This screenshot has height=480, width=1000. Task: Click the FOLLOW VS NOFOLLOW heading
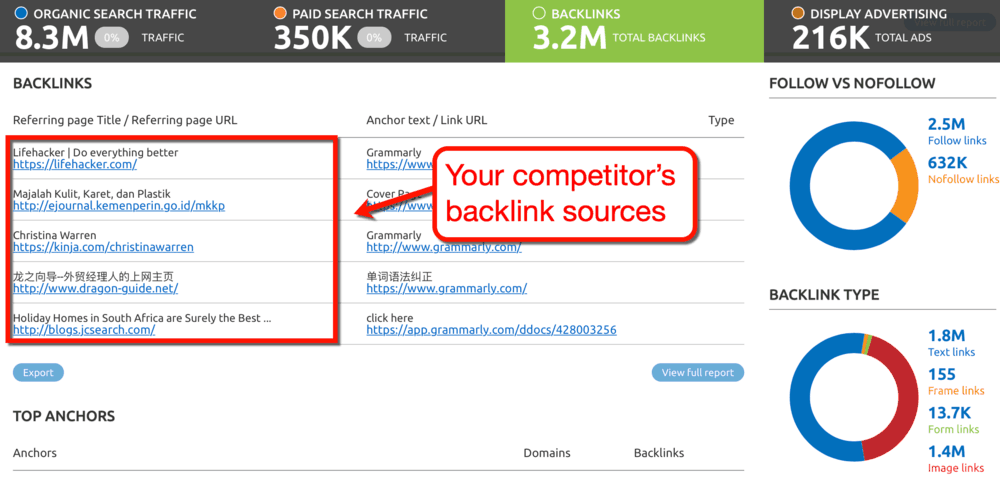[x=852, y=84]
